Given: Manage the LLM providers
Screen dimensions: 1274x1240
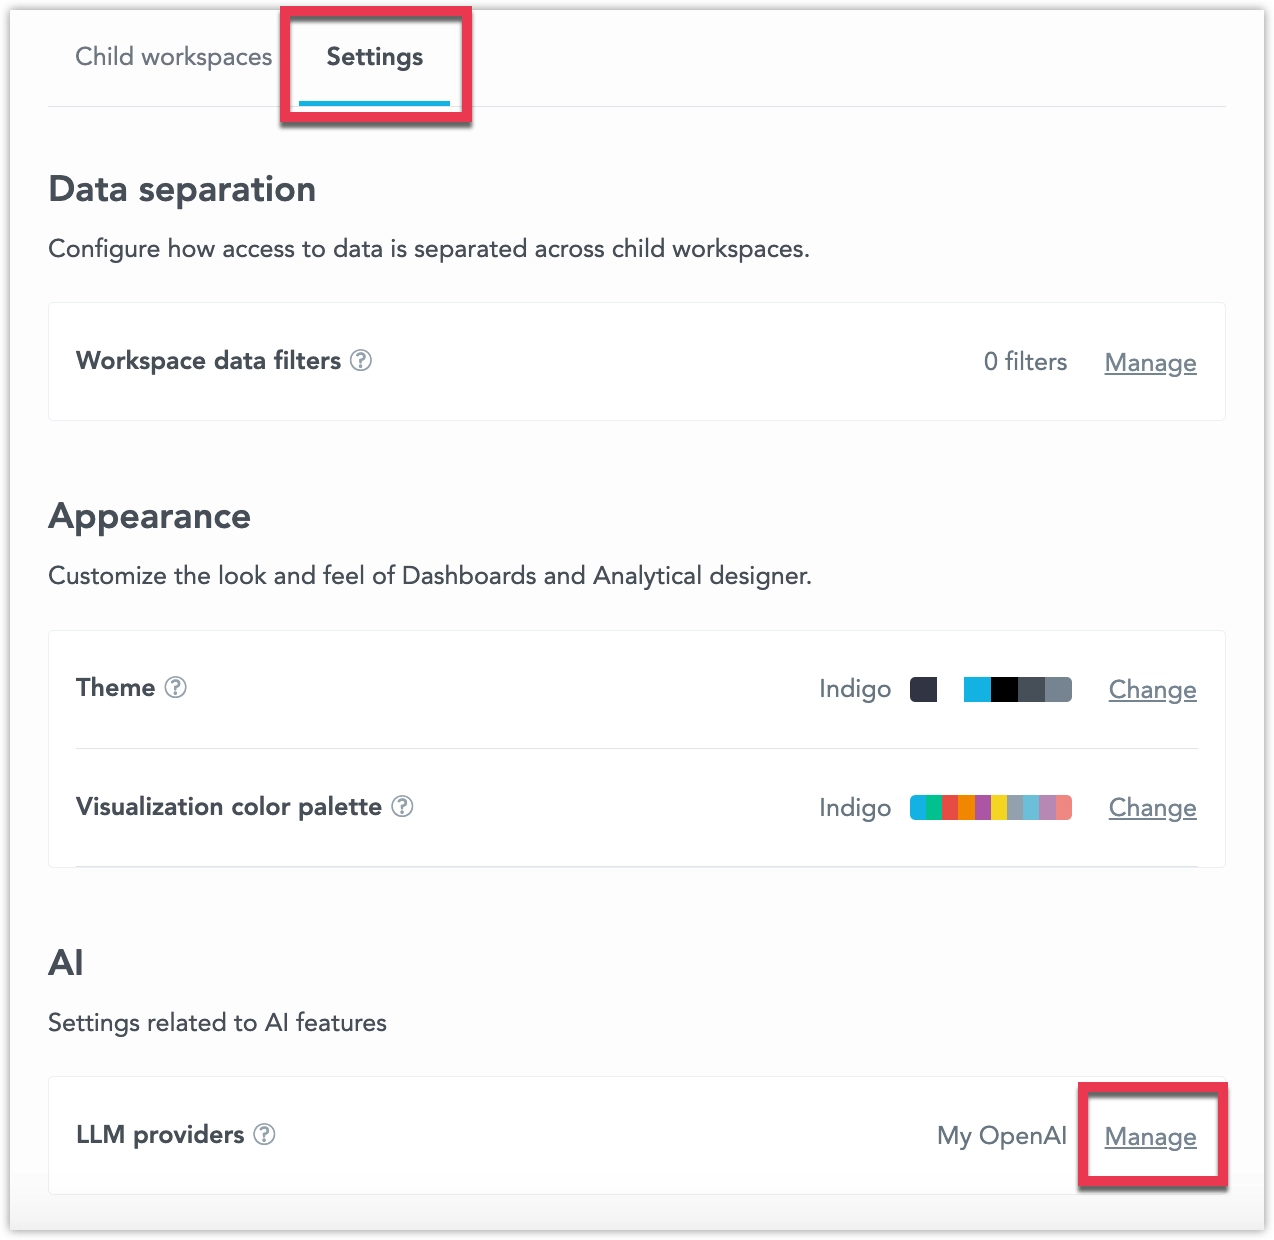Looking at the screenshot, I should (1151, 1137).
